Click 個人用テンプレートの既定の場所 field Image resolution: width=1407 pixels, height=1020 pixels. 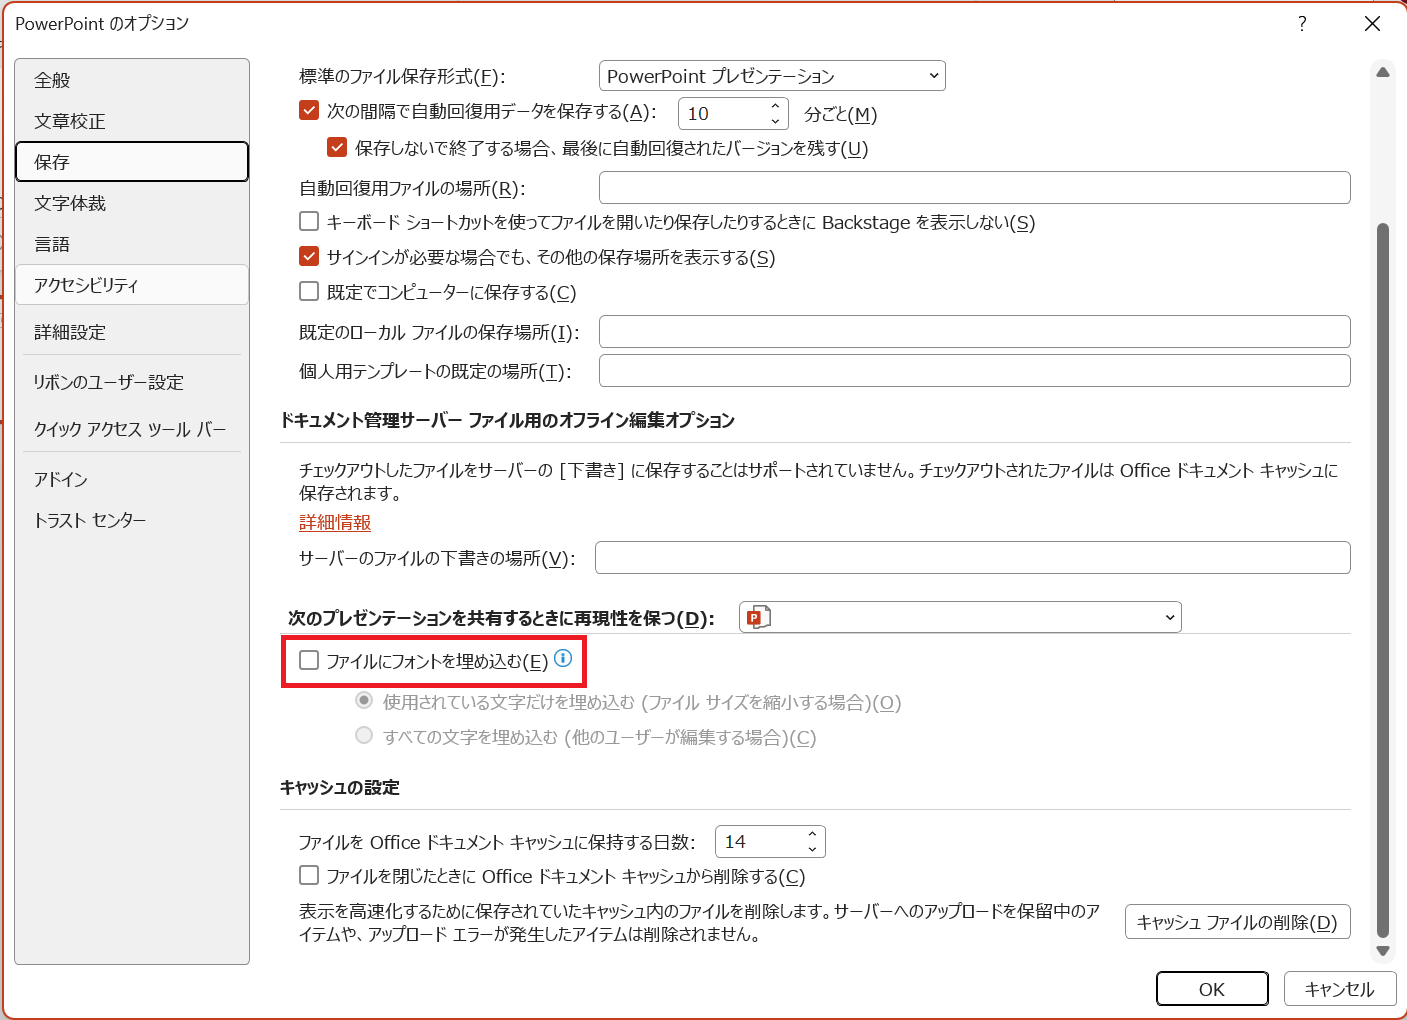point(975,370)
